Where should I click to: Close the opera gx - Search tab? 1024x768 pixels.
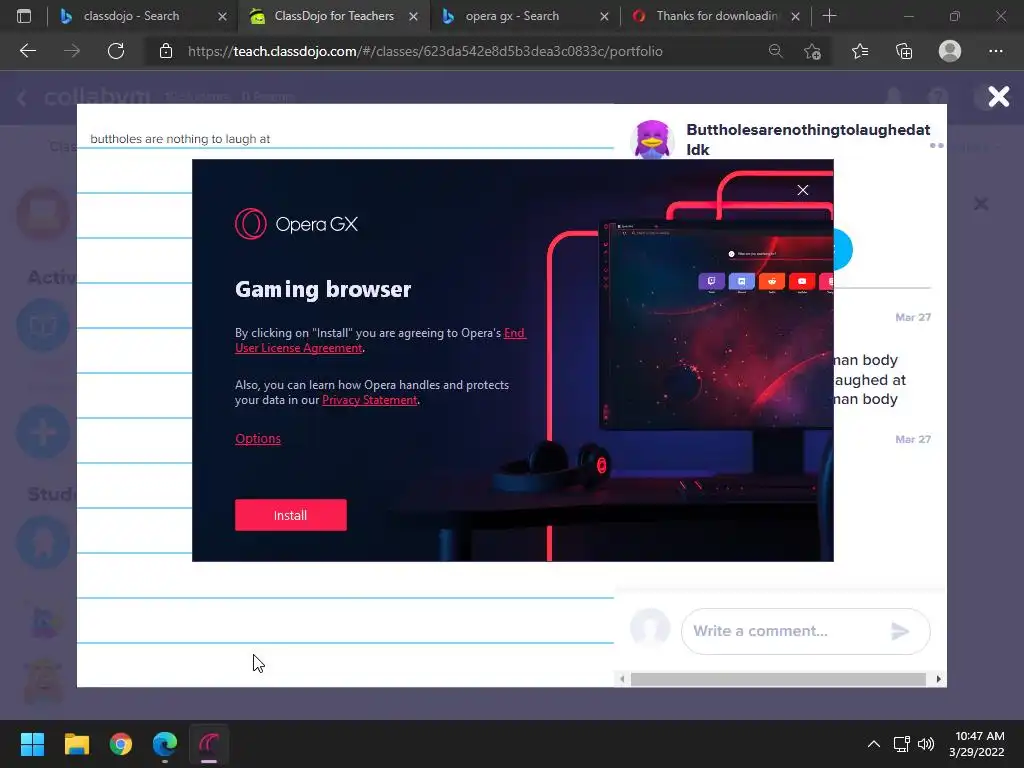click(x=604, y=16)
